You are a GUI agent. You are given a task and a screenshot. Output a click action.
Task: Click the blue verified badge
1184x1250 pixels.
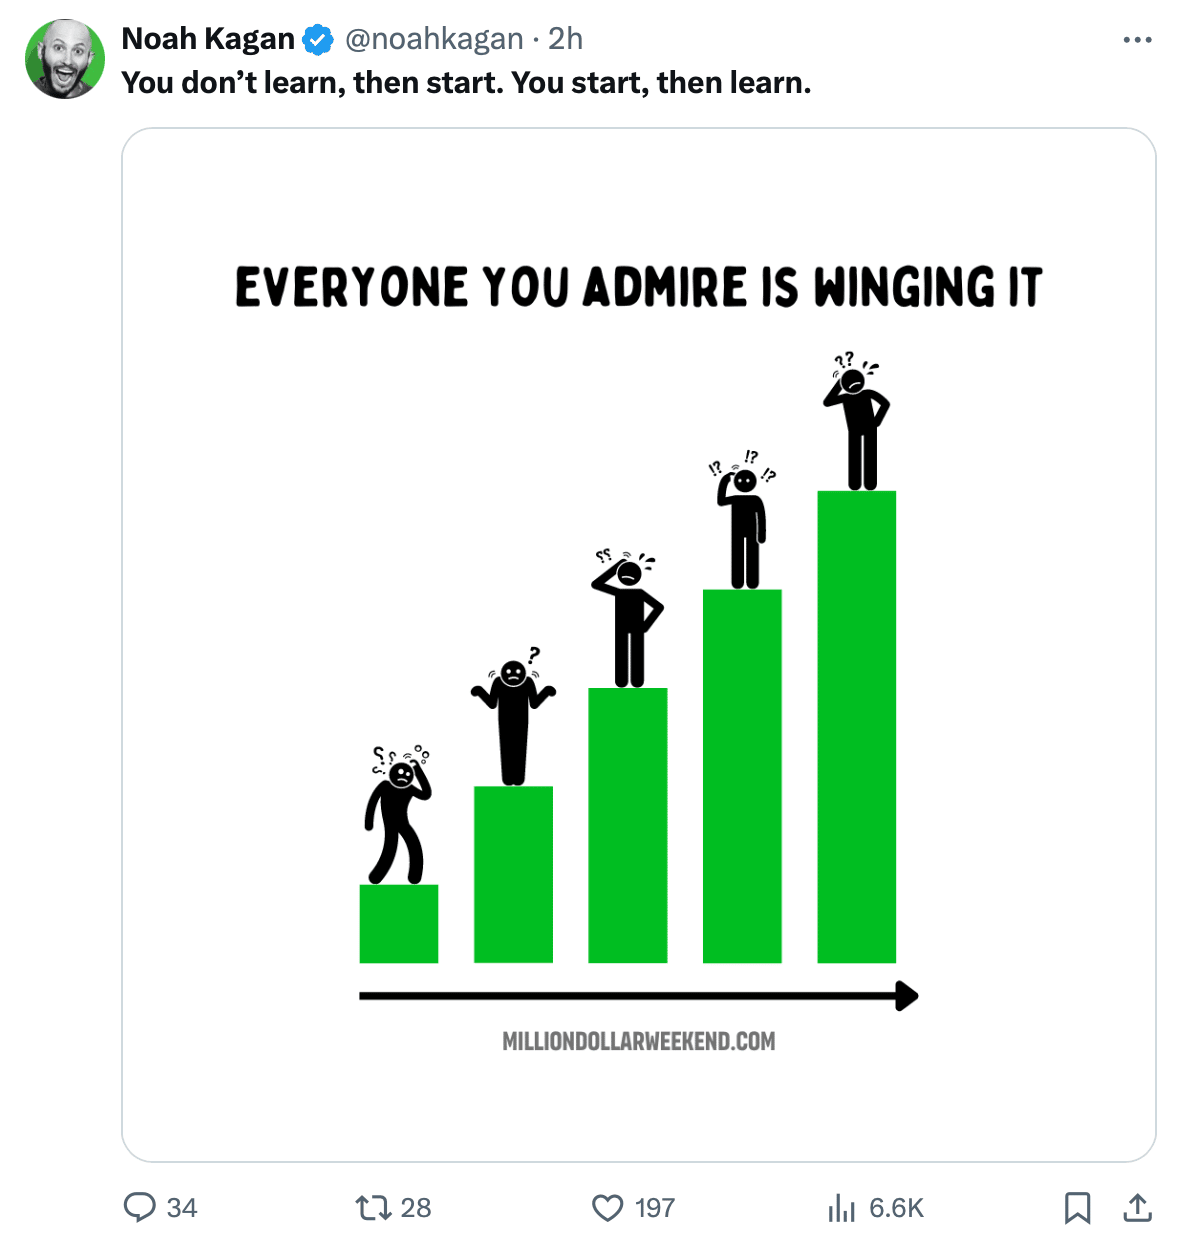coord(318,39)
